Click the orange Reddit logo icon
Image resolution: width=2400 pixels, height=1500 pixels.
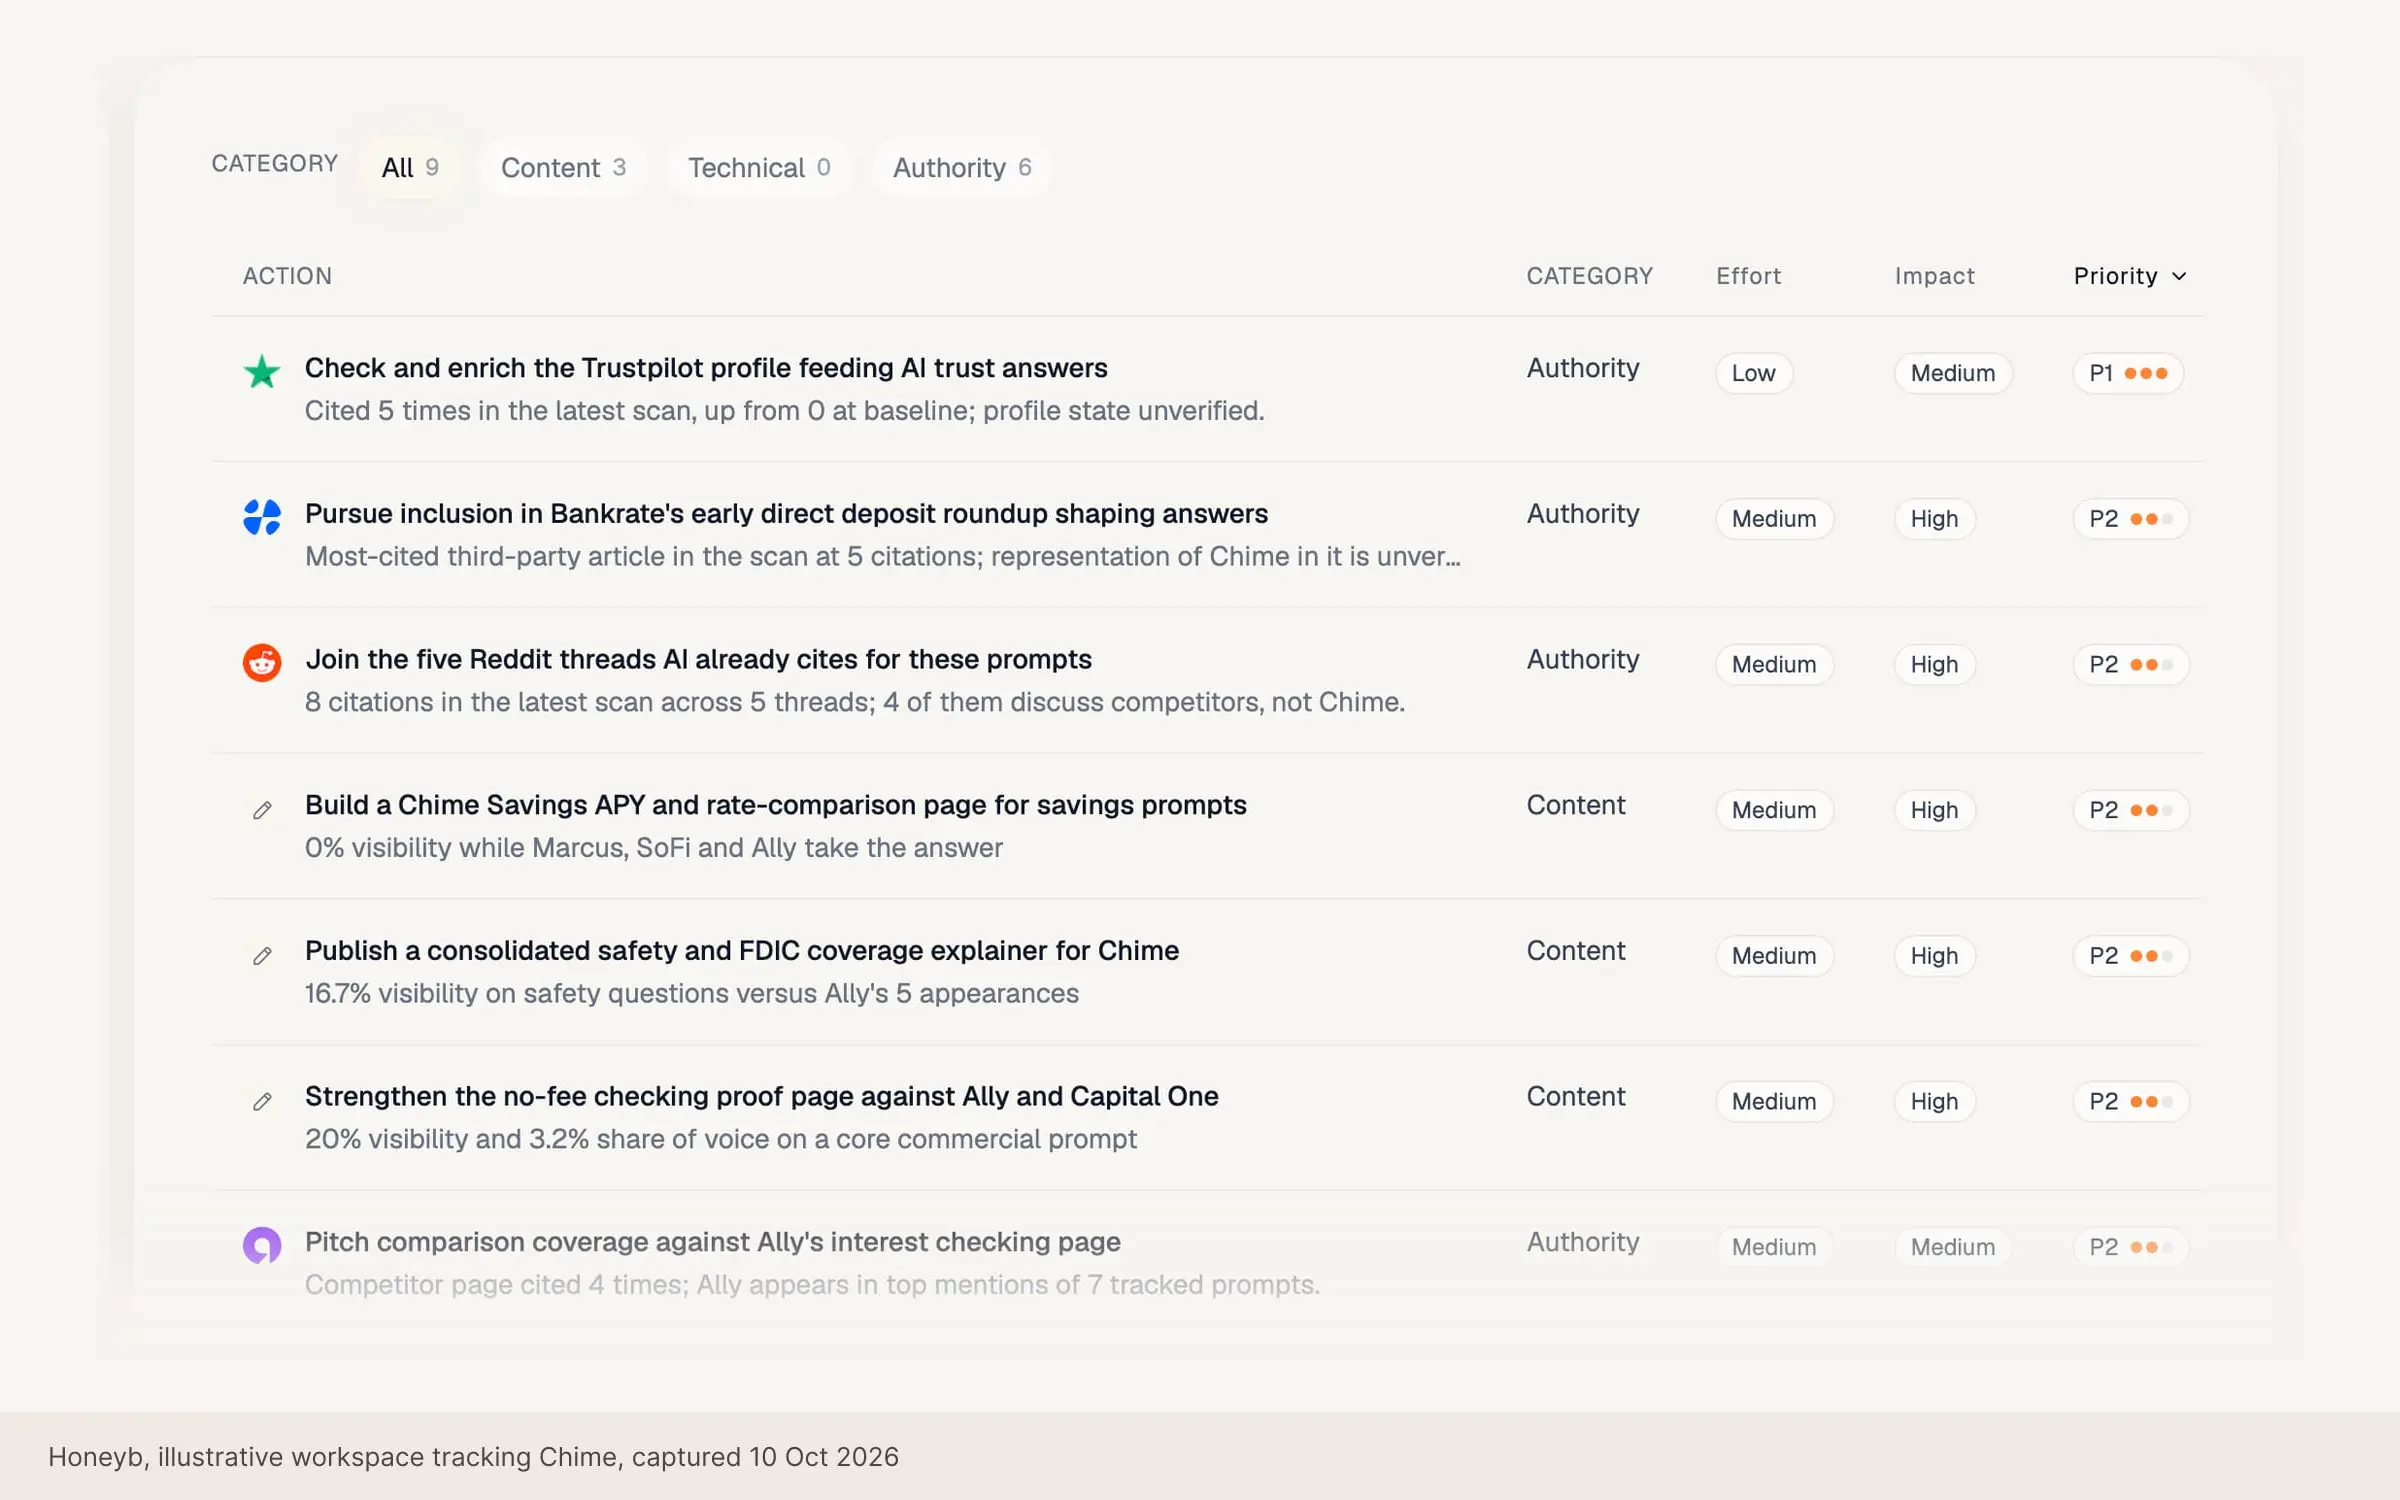(x=262, y=663)
